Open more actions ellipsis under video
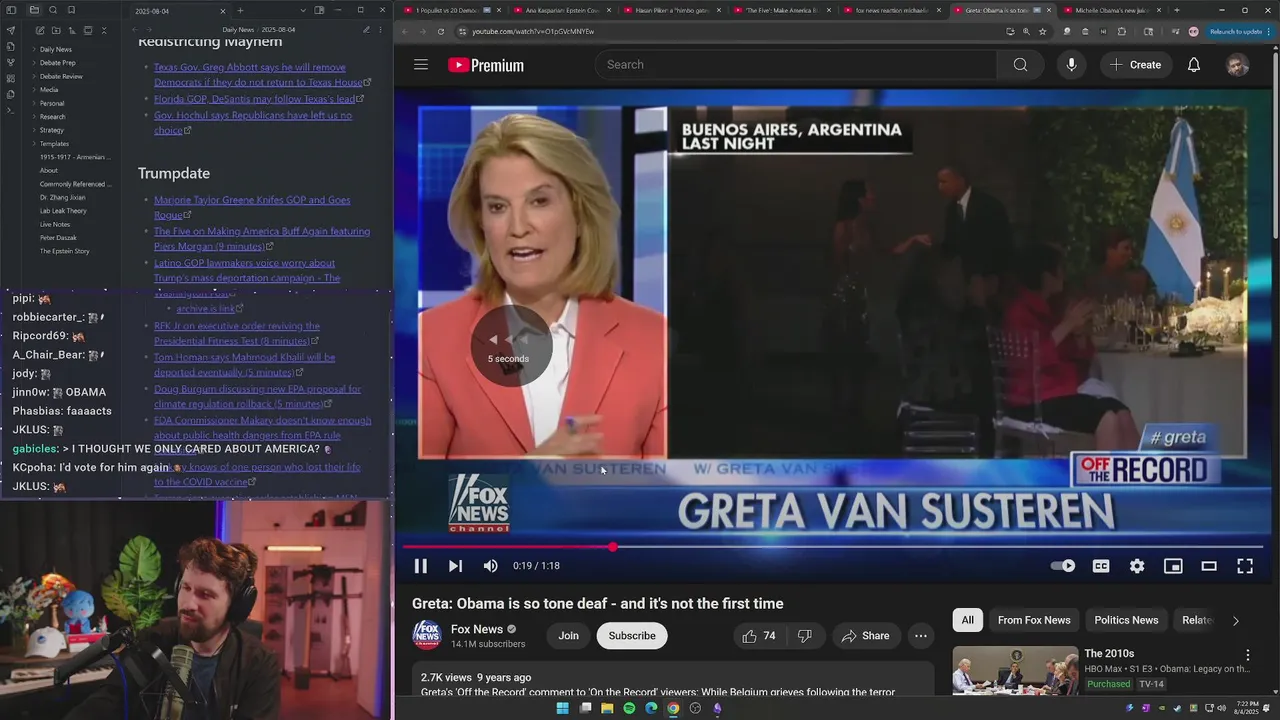Viewport: 1280px width, 720px height. [x=921, y=636]
